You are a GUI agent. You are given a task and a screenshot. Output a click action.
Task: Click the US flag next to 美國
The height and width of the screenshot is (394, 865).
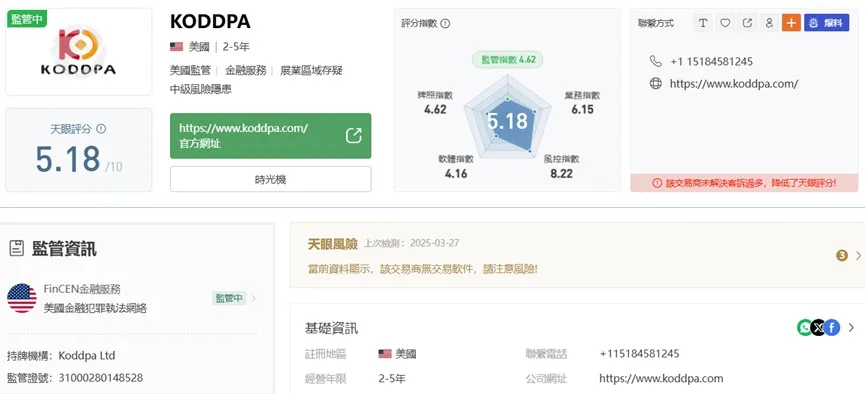coord(177,47)
